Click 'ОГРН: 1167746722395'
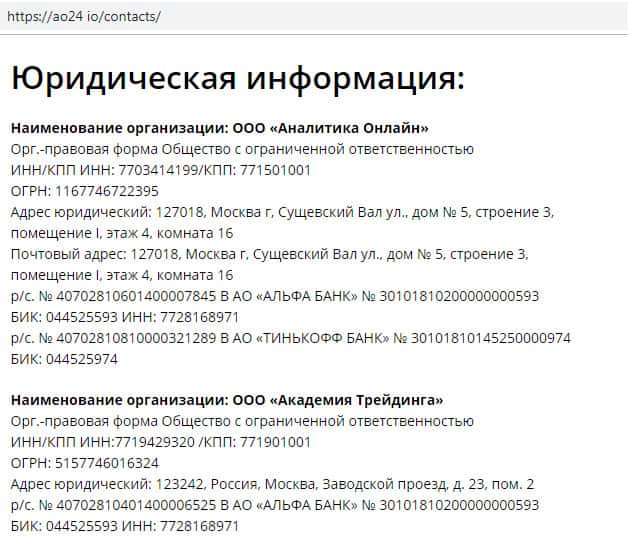 tap(85, 191)
